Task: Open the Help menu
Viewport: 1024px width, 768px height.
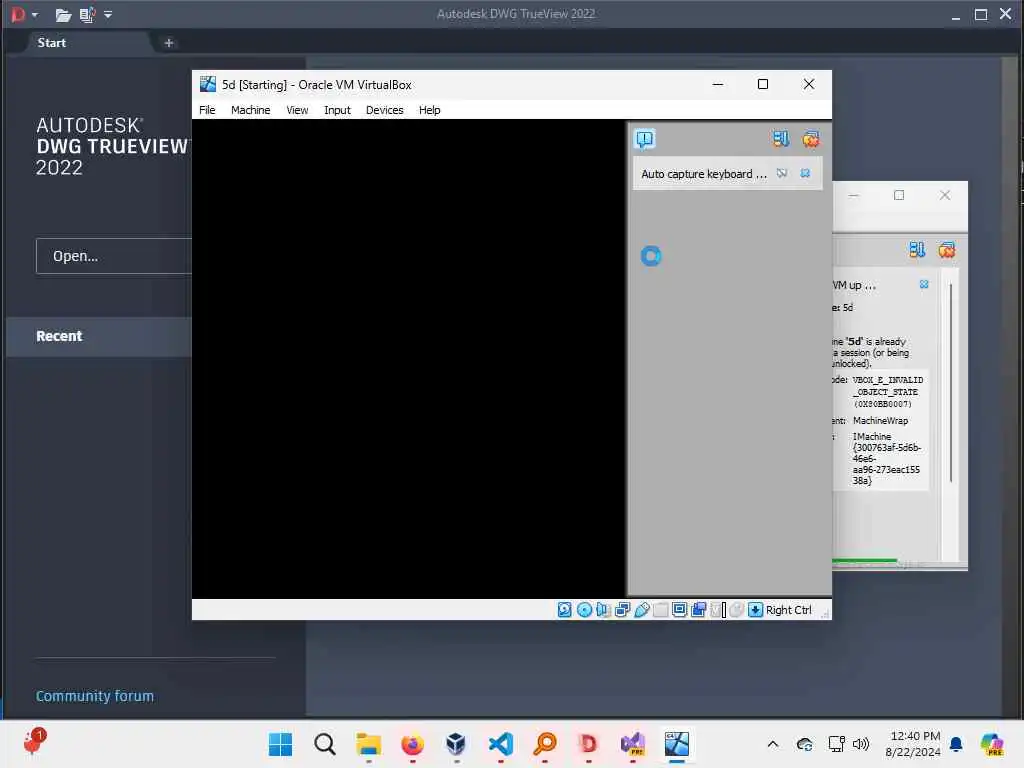Action: (x=429, y=110)
